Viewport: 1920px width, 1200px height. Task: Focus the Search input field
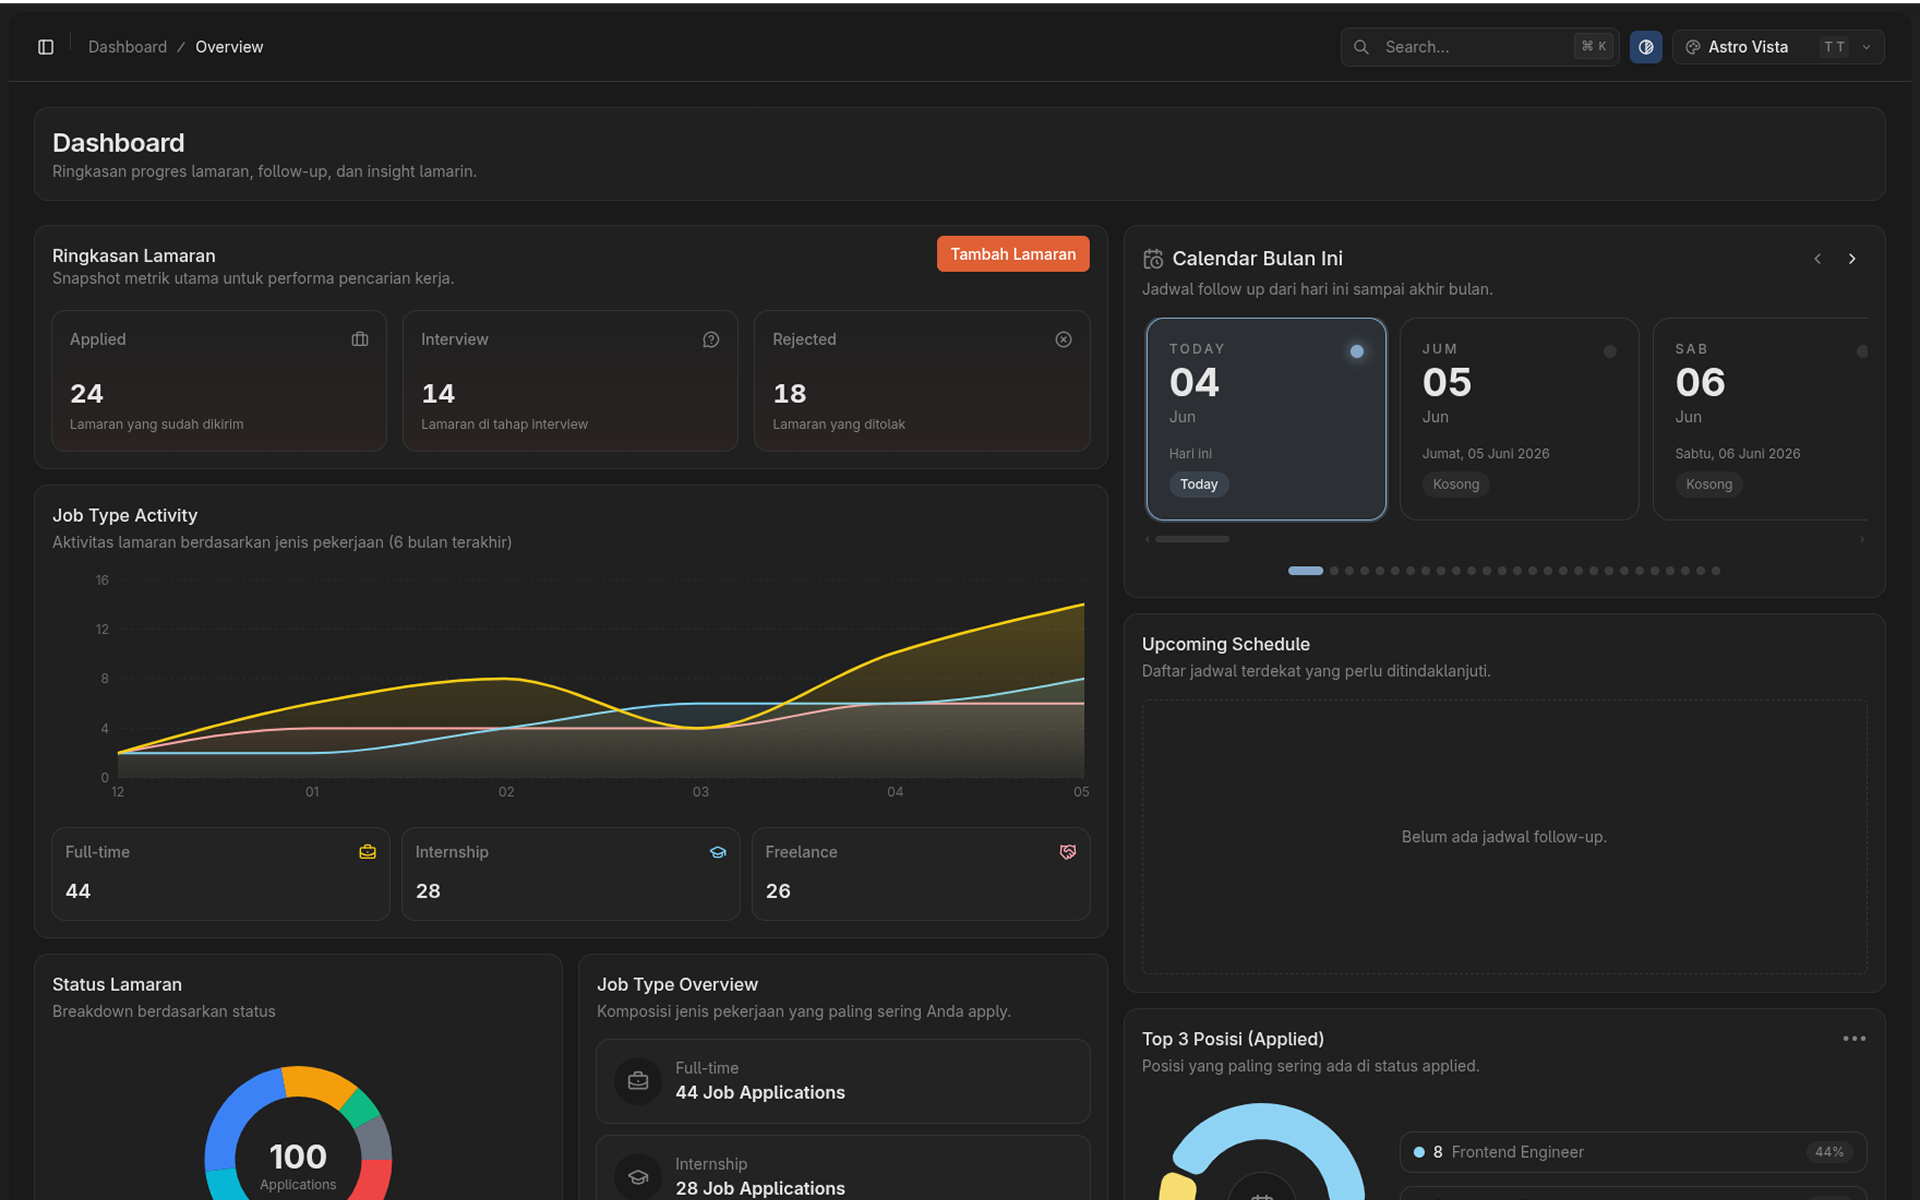click(x=1480, y=47)
